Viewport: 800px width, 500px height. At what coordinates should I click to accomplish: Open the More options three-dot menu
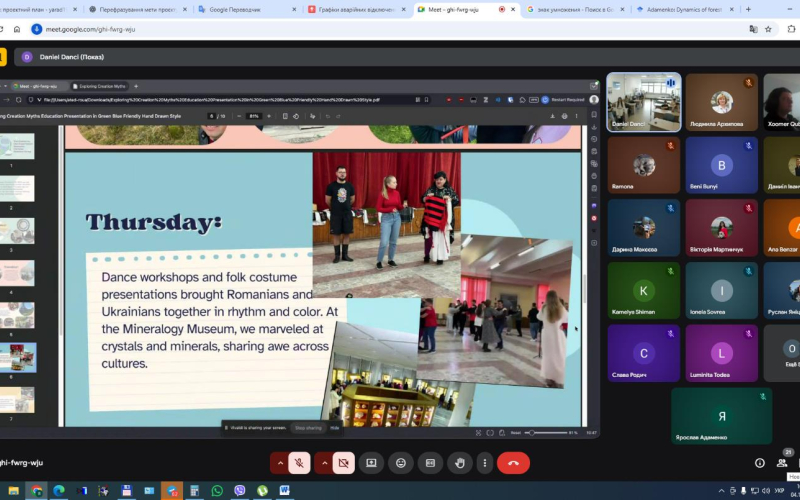485,463
